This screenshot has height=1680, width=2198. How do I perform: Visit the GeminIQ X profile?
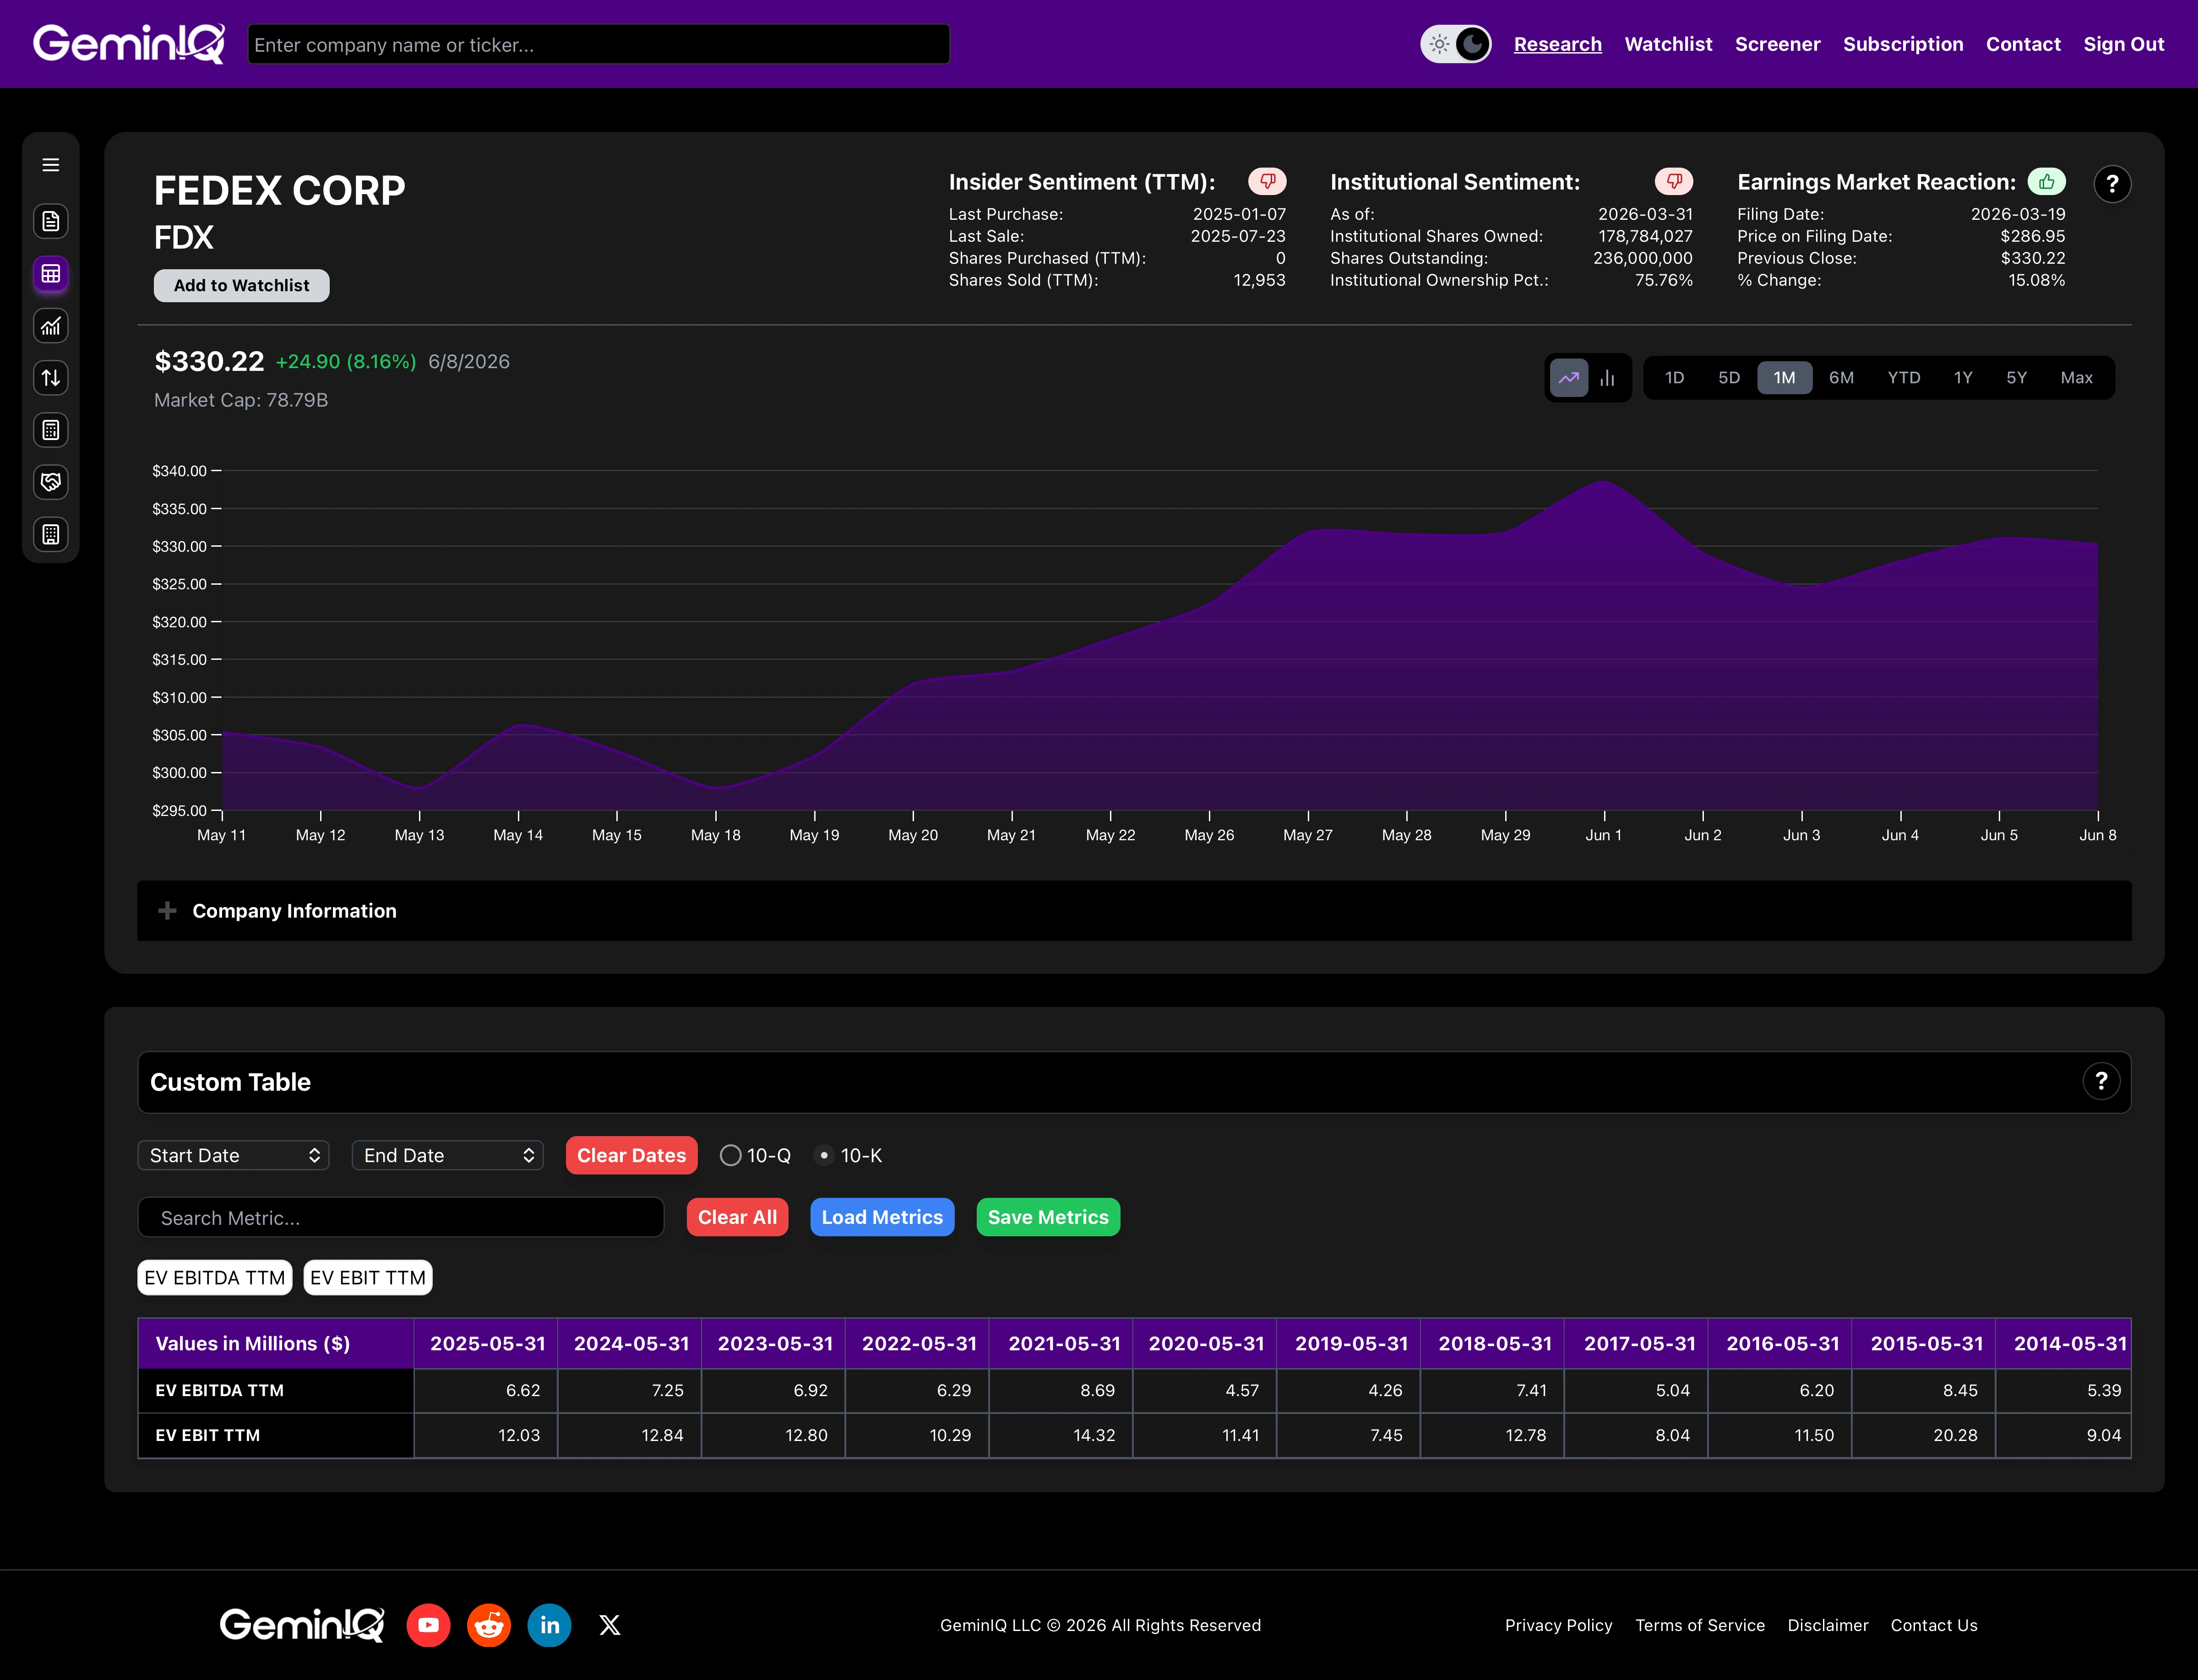[610, 1625]
